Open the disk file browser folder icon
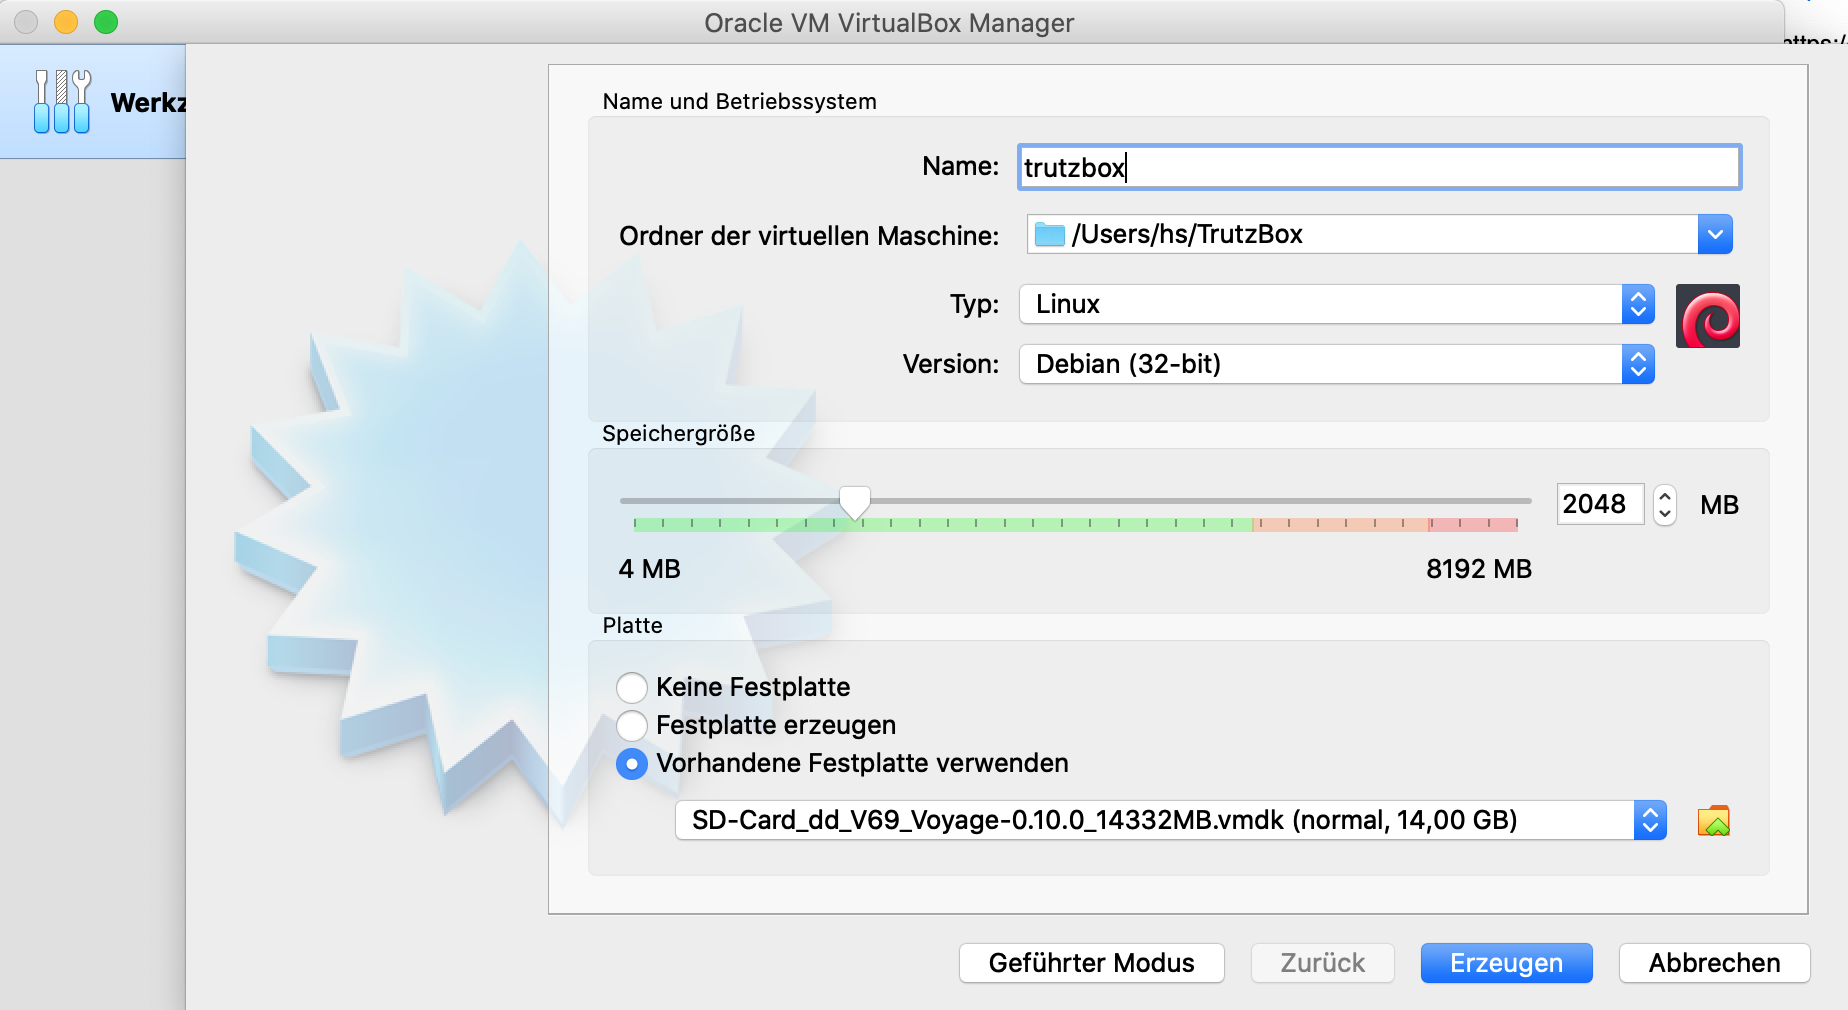 pos(1713,821)
